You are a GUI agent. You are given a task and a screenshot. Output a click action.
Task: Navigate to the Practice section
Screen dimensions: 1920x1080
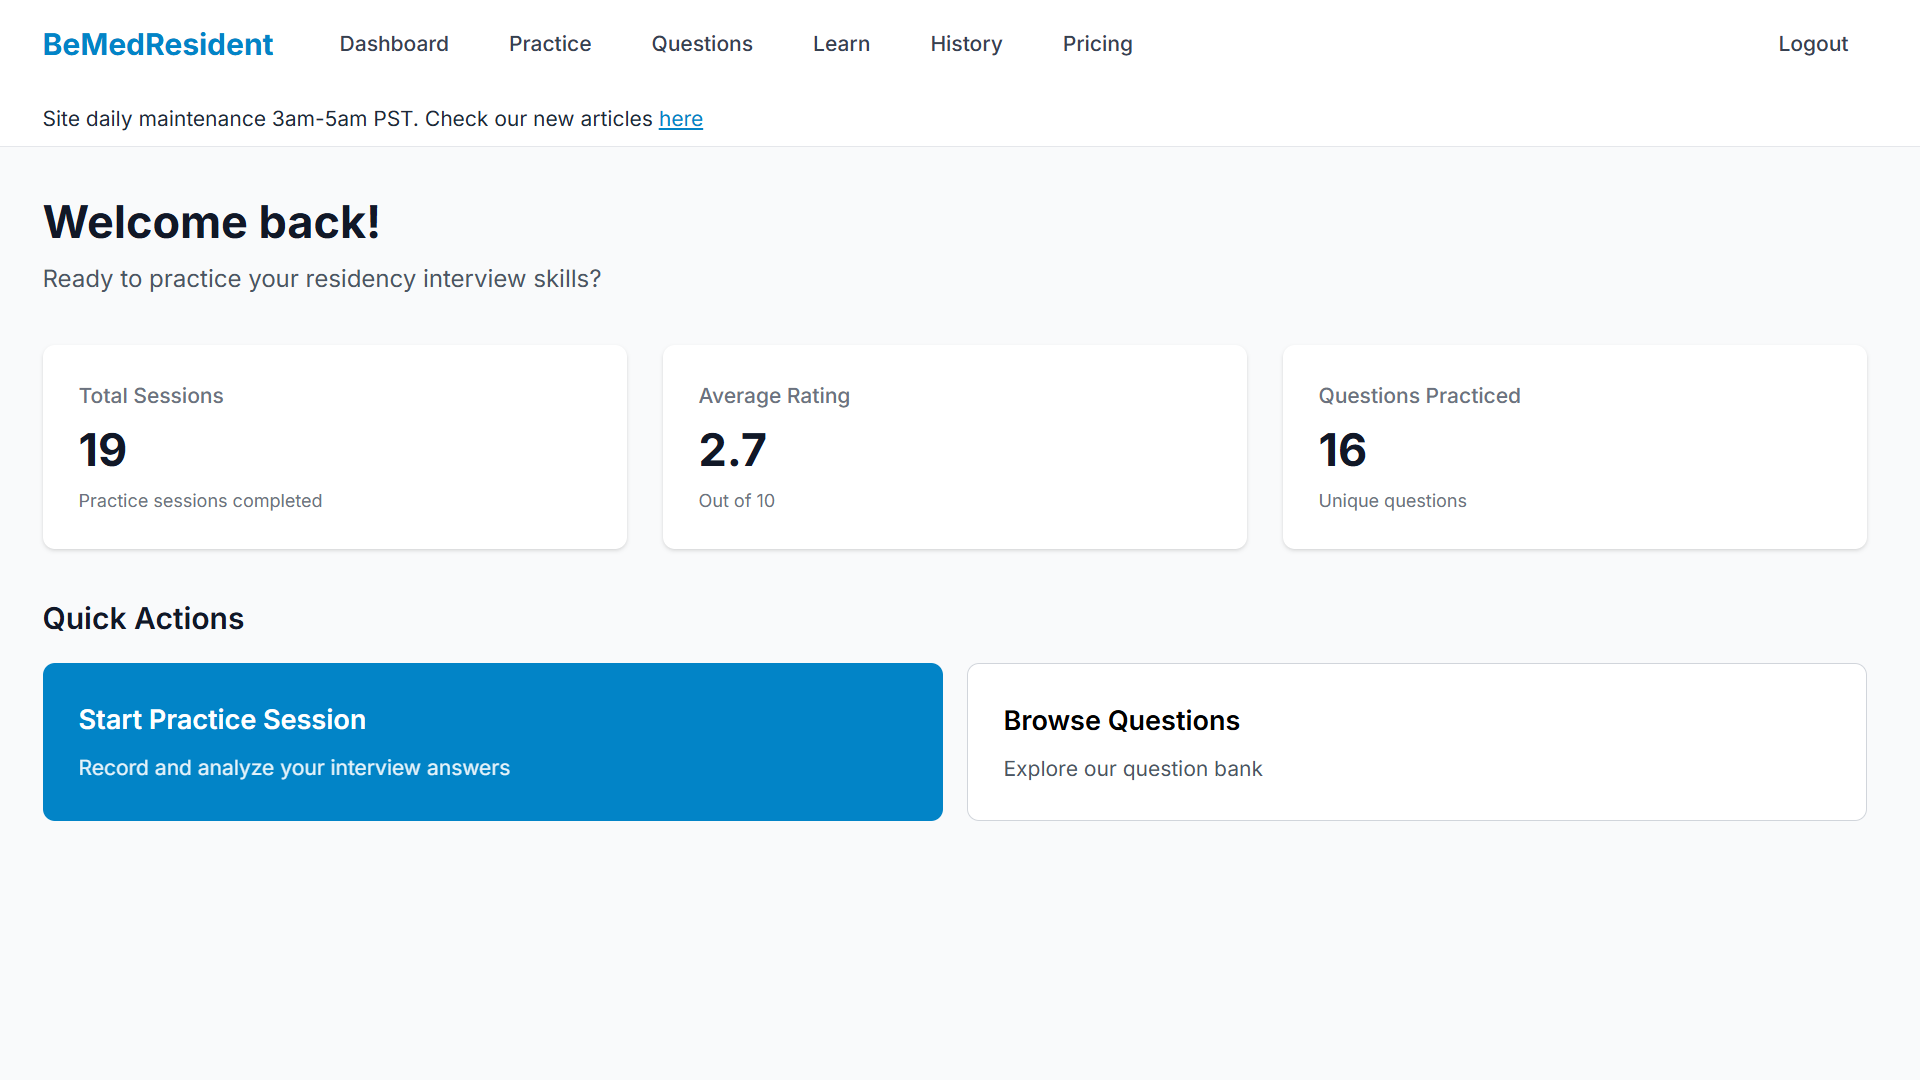pyautogui.click(x=550, y=44)
